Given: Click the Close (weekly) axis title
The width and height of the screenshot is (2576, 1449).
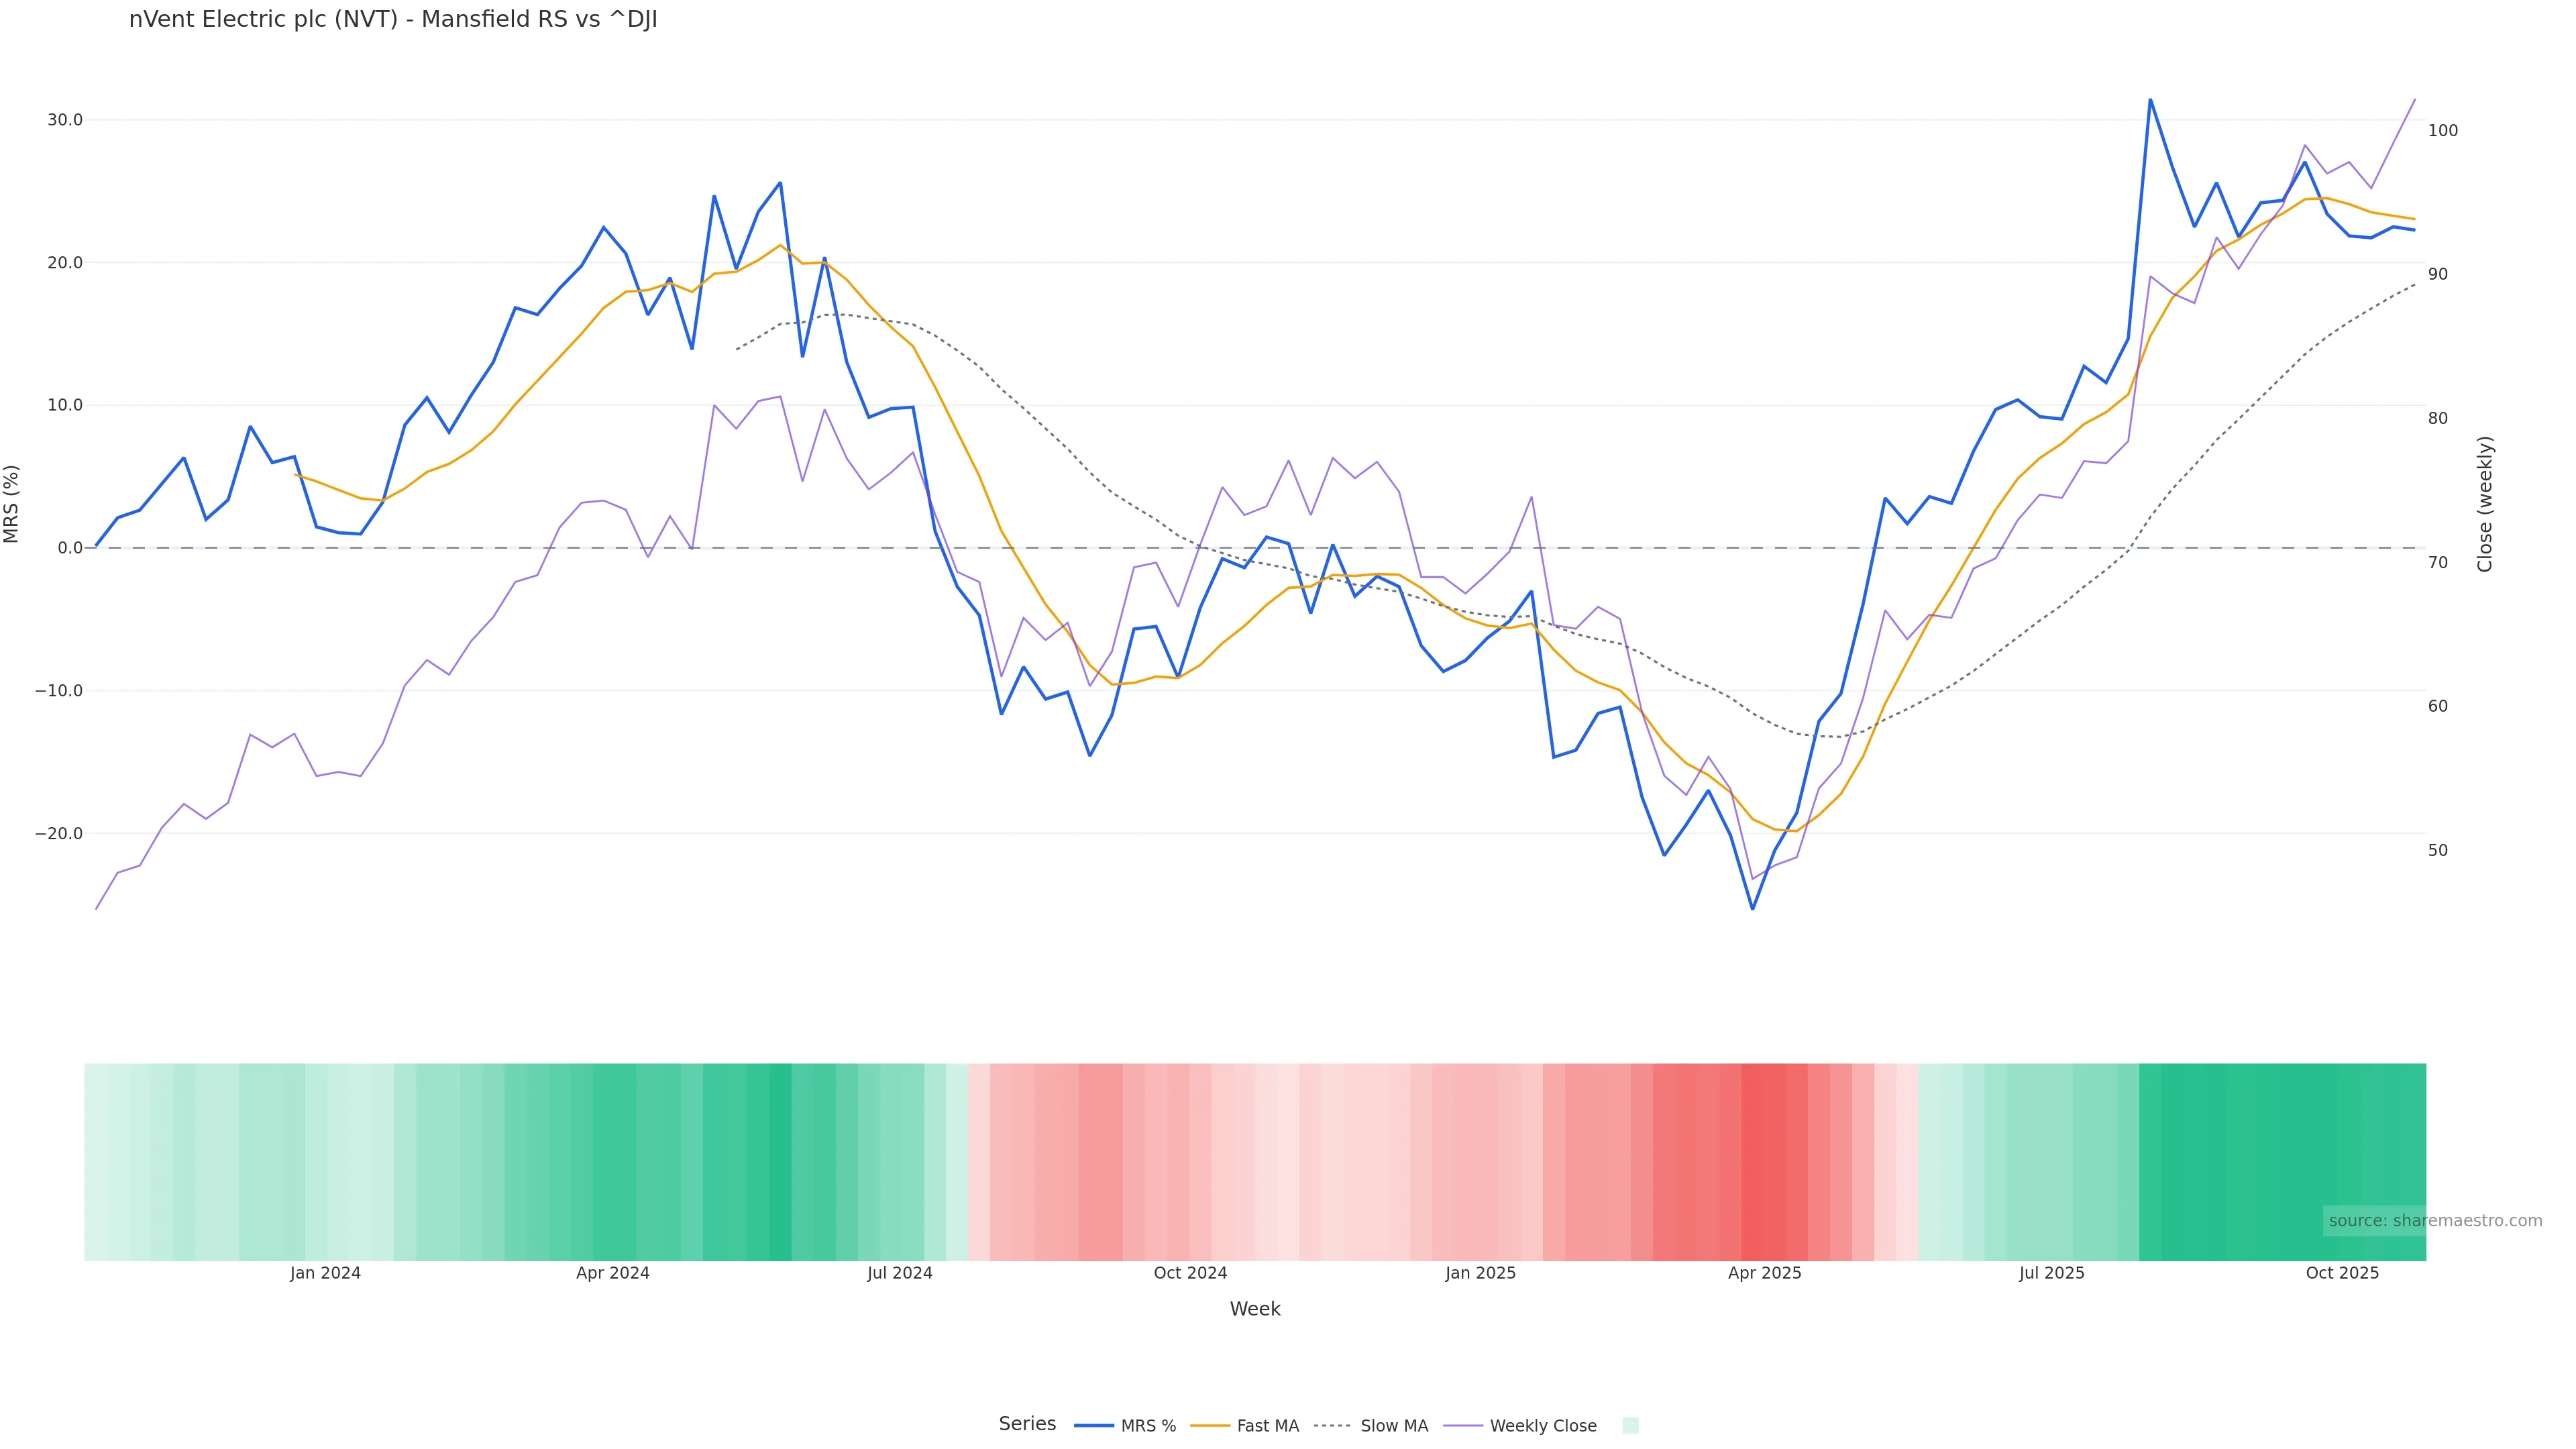Looking at the screenshot, I should coord(2485,504).
